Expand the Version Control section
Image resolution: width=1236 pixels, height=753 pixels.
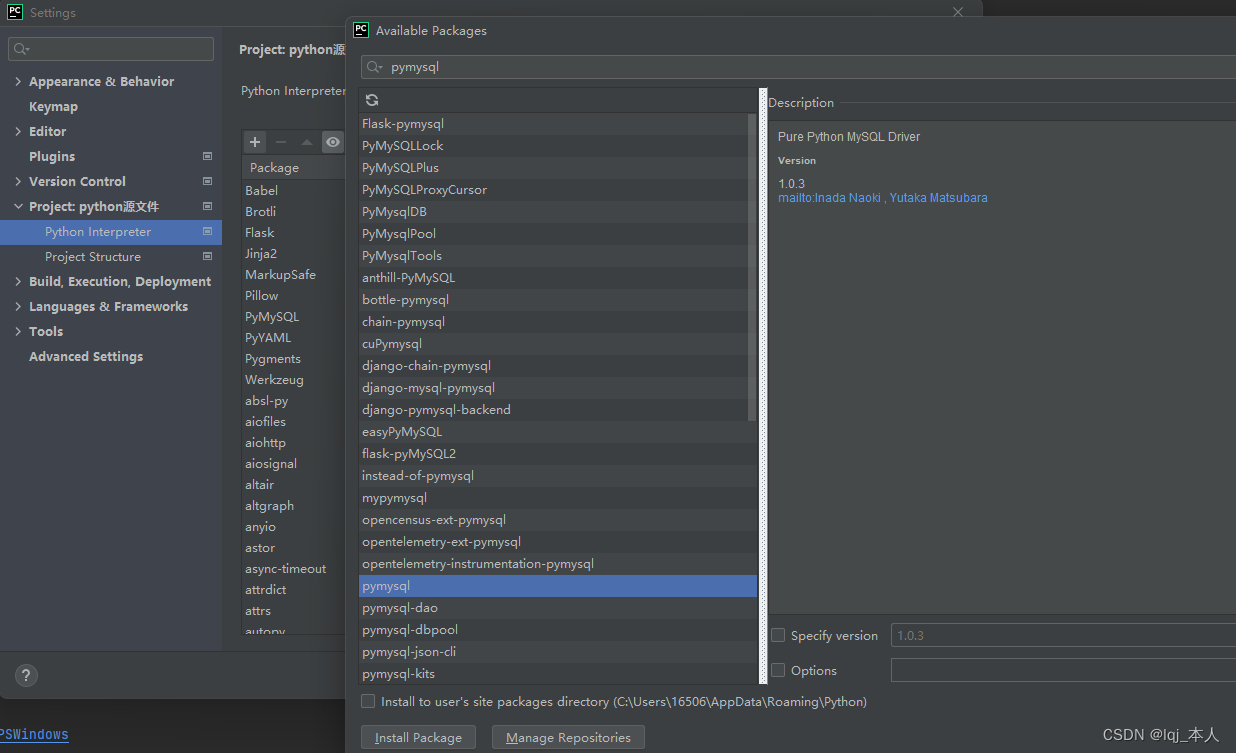(18, 181)
